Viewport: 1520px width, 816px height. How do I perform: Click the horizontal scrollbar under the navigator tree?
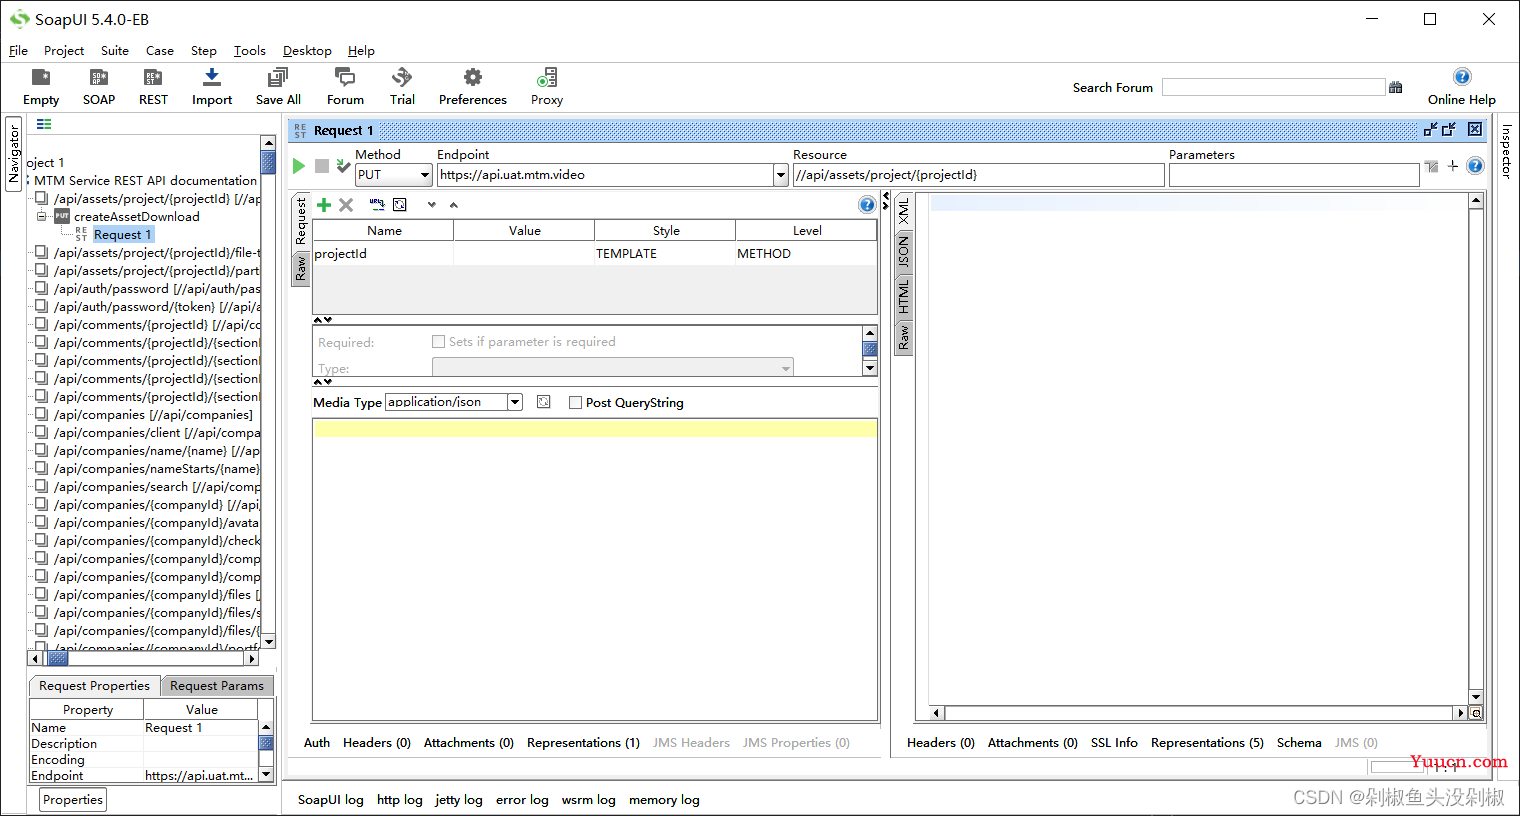pos(143,658)
